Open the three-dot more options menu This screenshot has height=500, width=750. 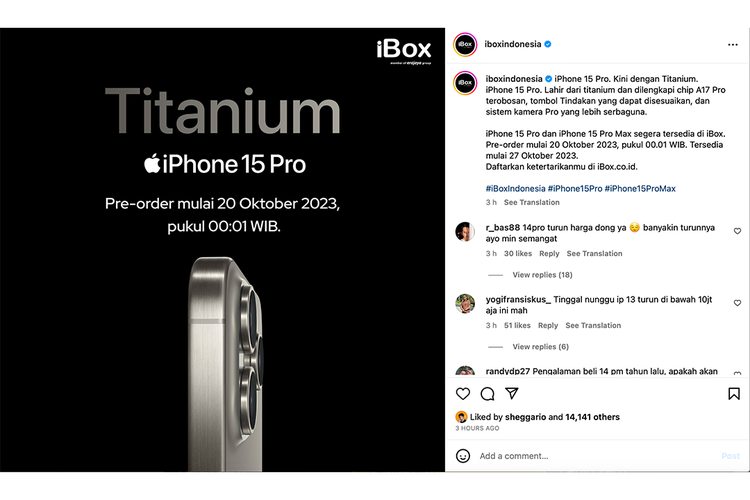coord(732,44)
